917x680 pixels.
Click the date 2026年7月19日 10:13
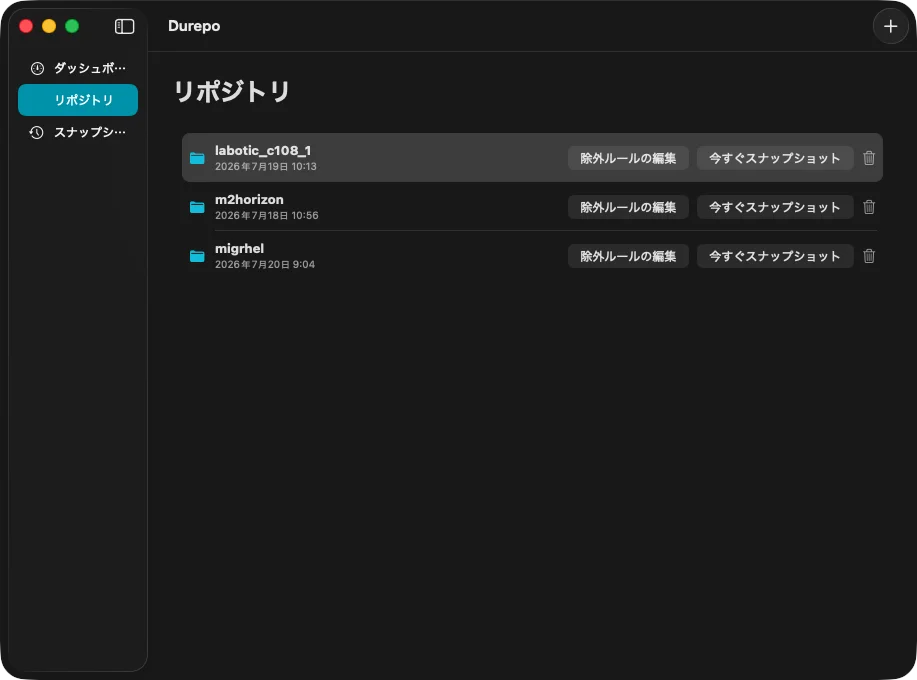(x=266, y=167)
